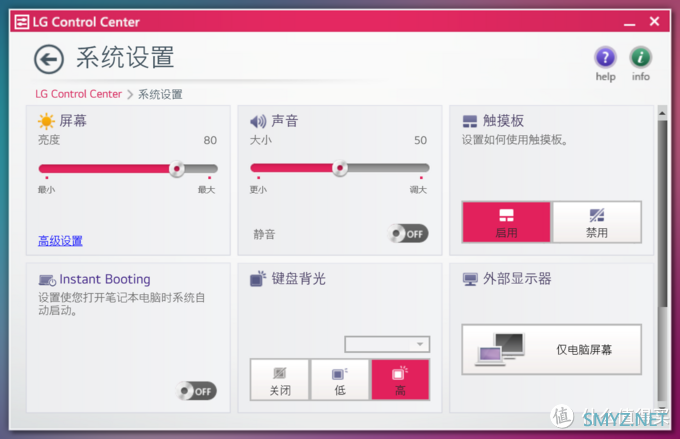
Task: Click the speaker icon beside 声音
Action: pyautogui.click(x=258, y=121)
